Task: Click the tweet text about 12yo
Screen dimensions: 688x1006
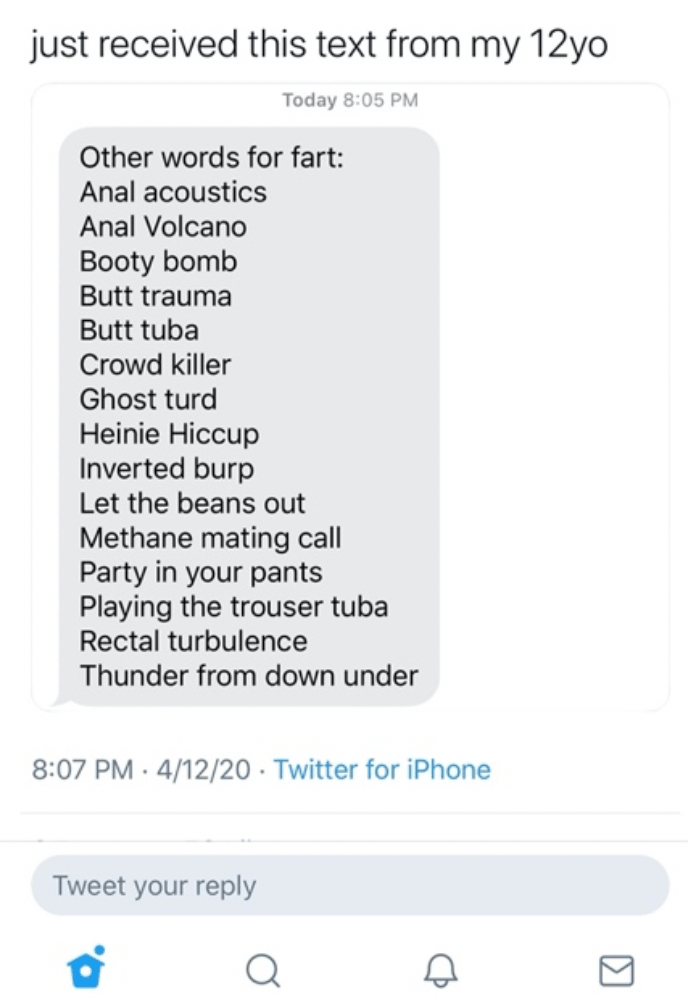Action: pyautogui.click(x=320, y=44)
